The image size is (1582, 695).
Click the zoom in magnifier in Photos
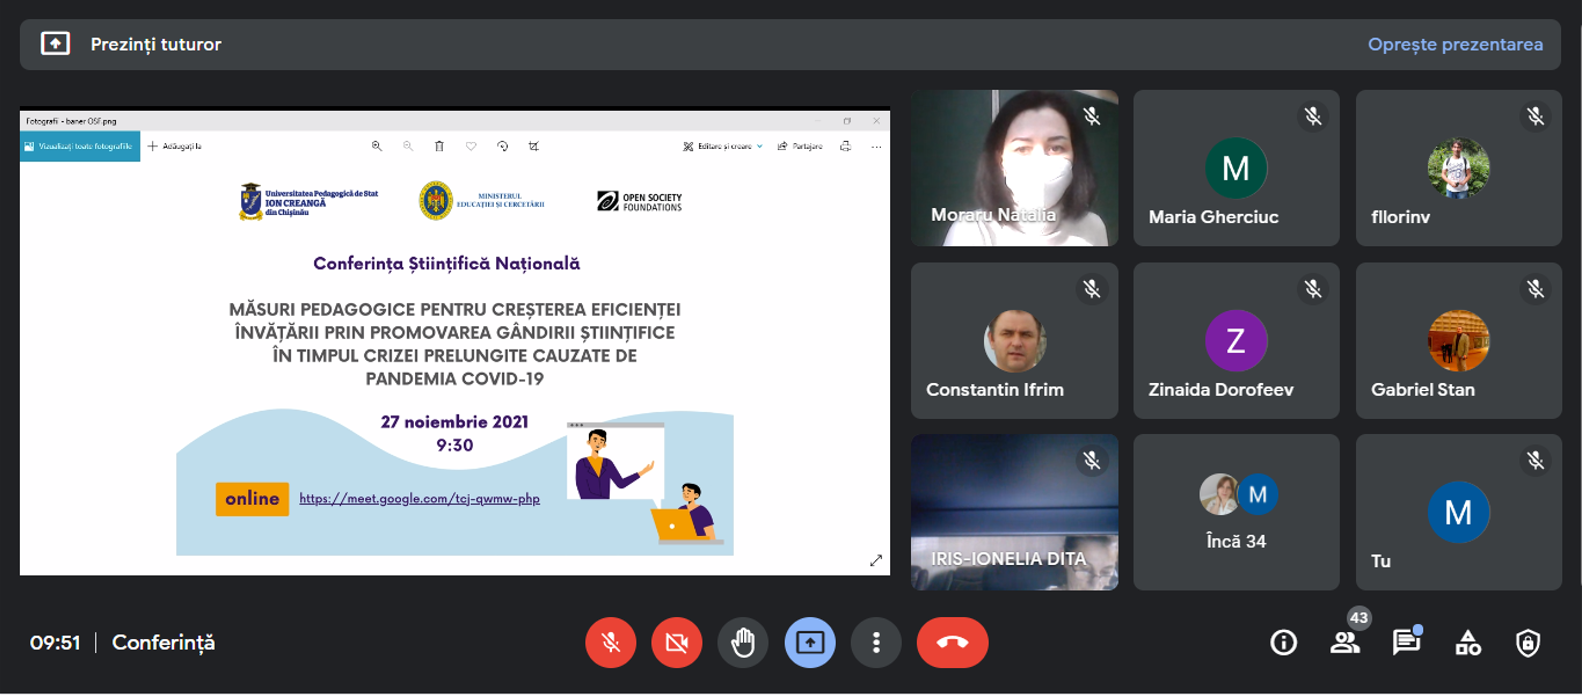point(377,146)
